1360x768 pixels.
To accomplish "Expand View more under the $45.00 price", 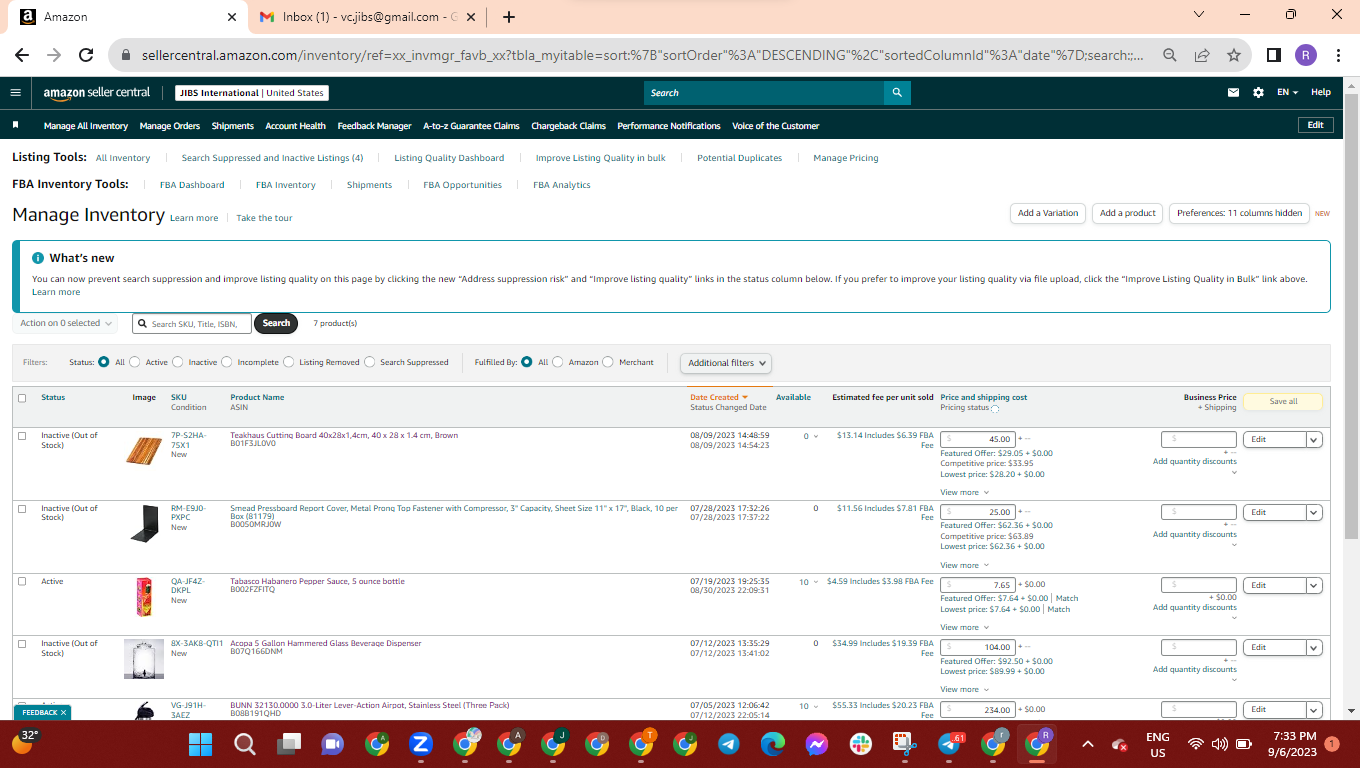I will point(964,492).
